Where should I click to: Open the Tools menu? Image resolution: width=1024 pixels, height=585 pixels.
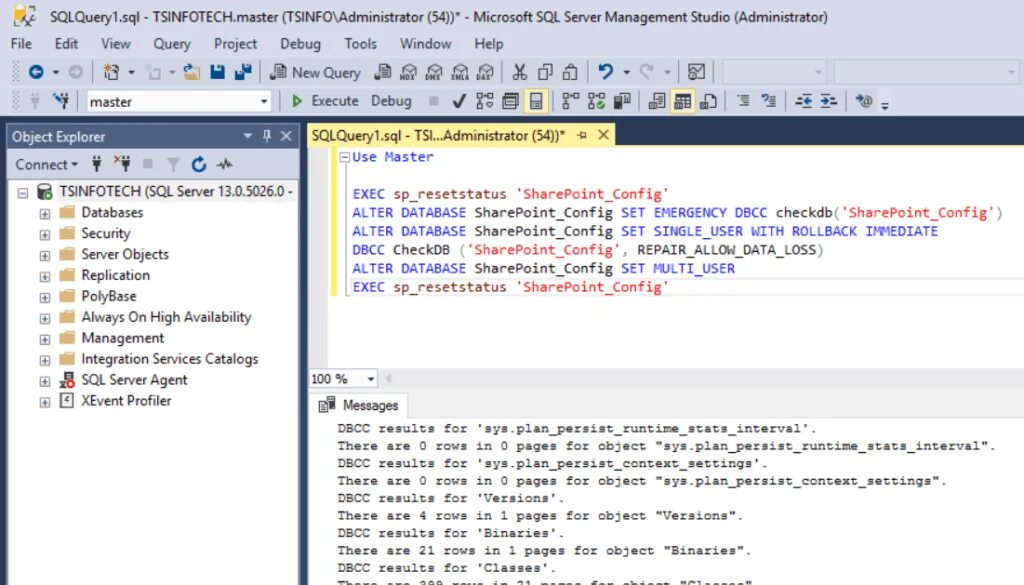pyautogui.click(x=360, y=44)
